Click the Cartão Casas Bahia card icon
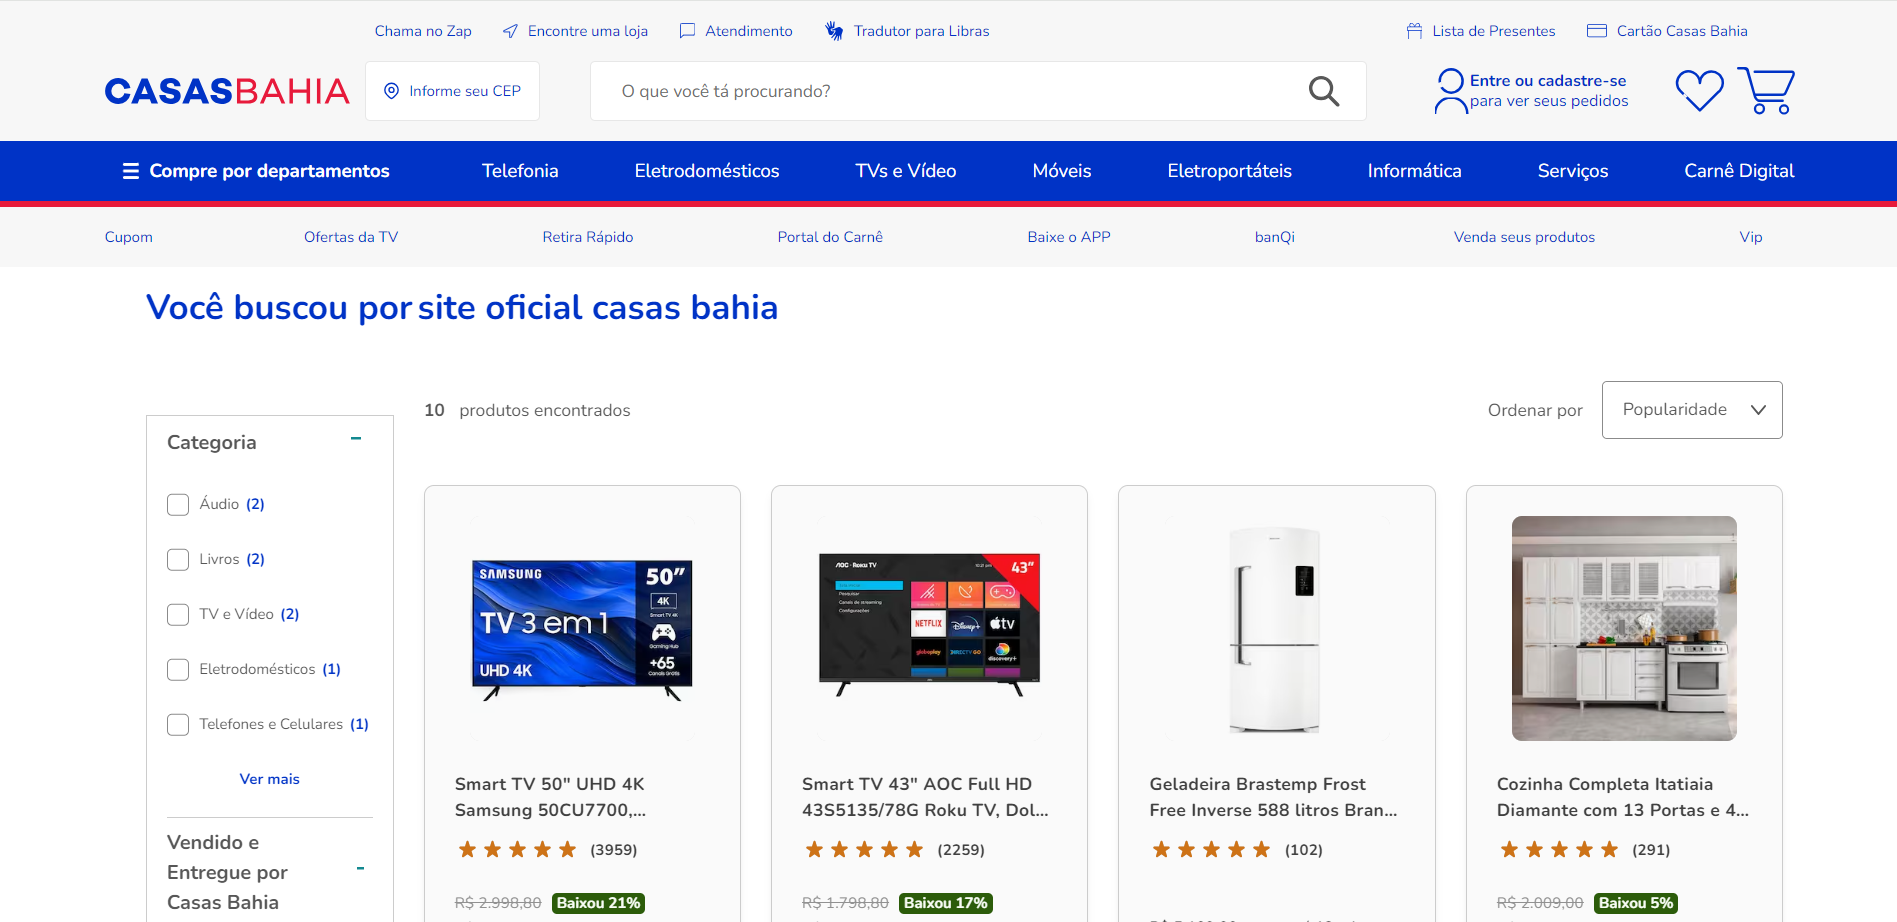The image size is (1897, 922). click(x=1597, y=31)
